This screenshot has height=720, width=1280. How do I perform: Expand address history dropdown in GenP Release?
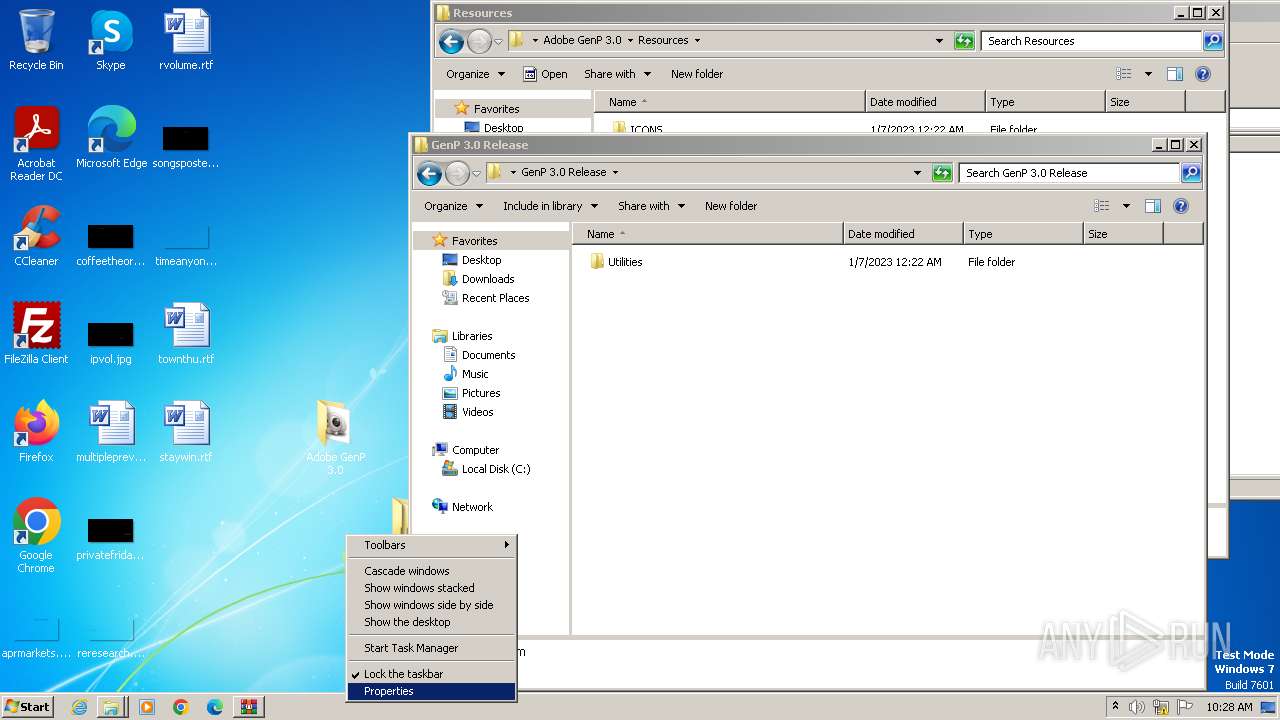pyautogui.click(x=917, y=173)
